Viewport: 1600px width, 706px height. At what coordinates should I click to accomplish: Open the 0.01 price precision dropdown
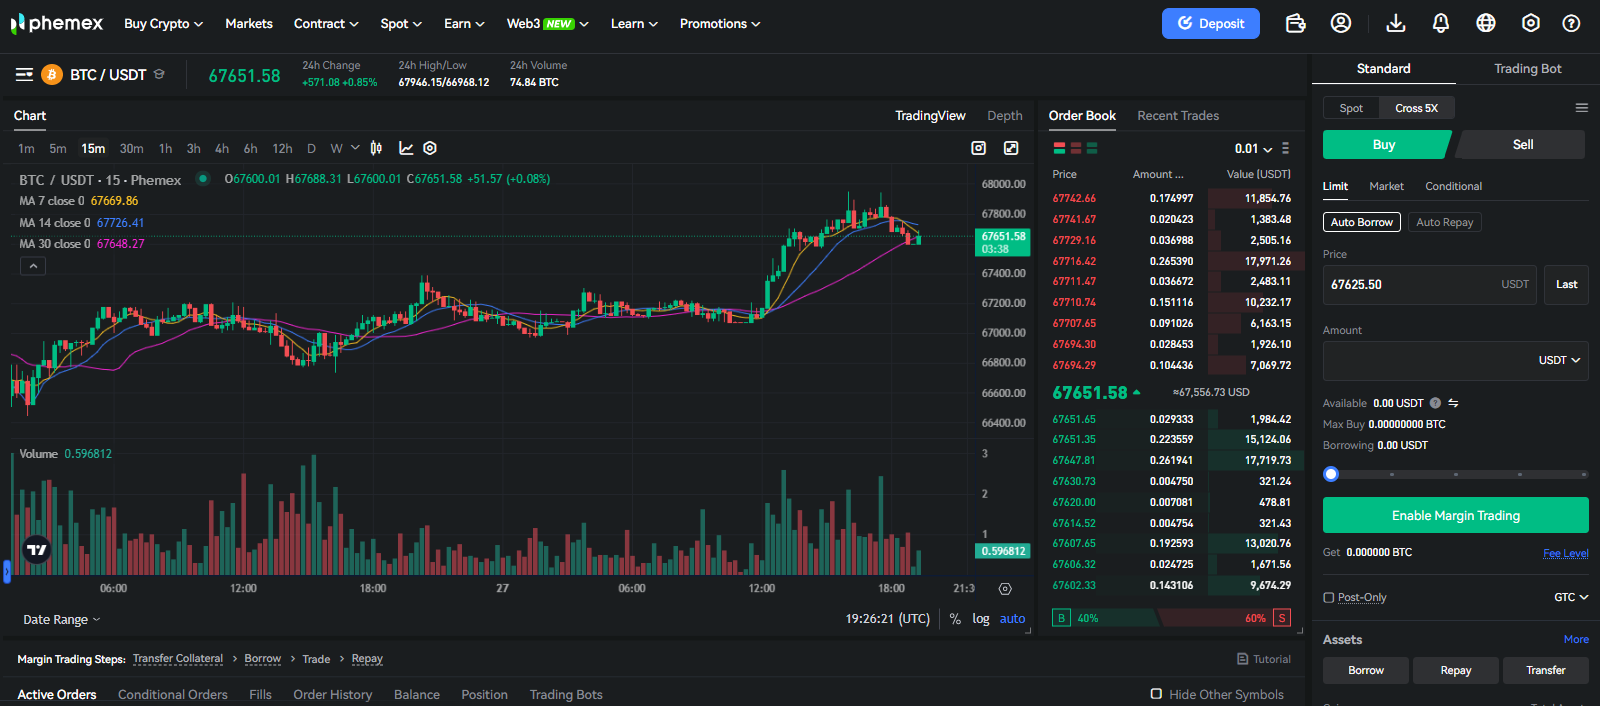[x=1253, y=148]
